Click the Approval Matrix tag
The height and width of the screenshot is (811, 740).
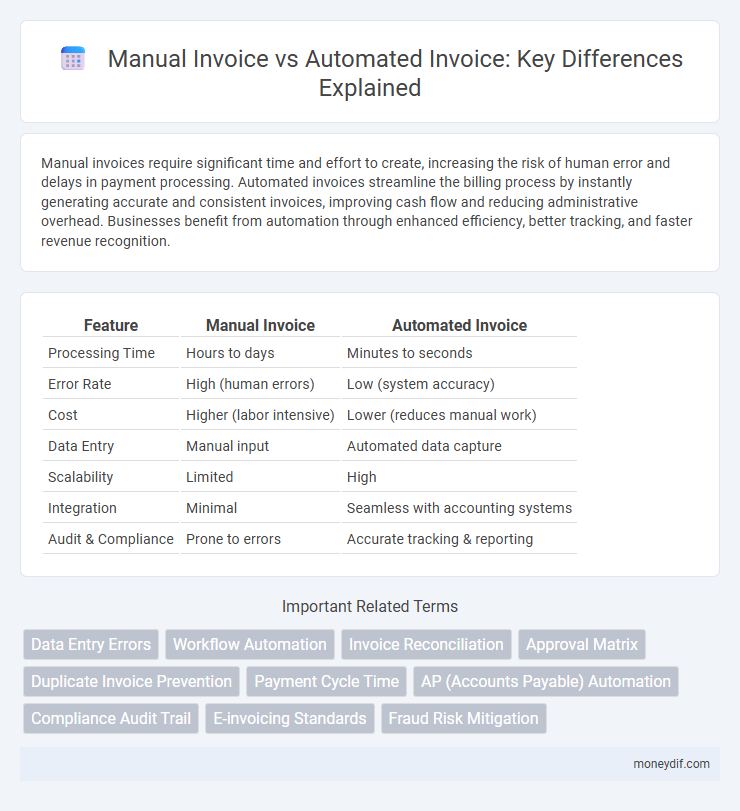582,644
